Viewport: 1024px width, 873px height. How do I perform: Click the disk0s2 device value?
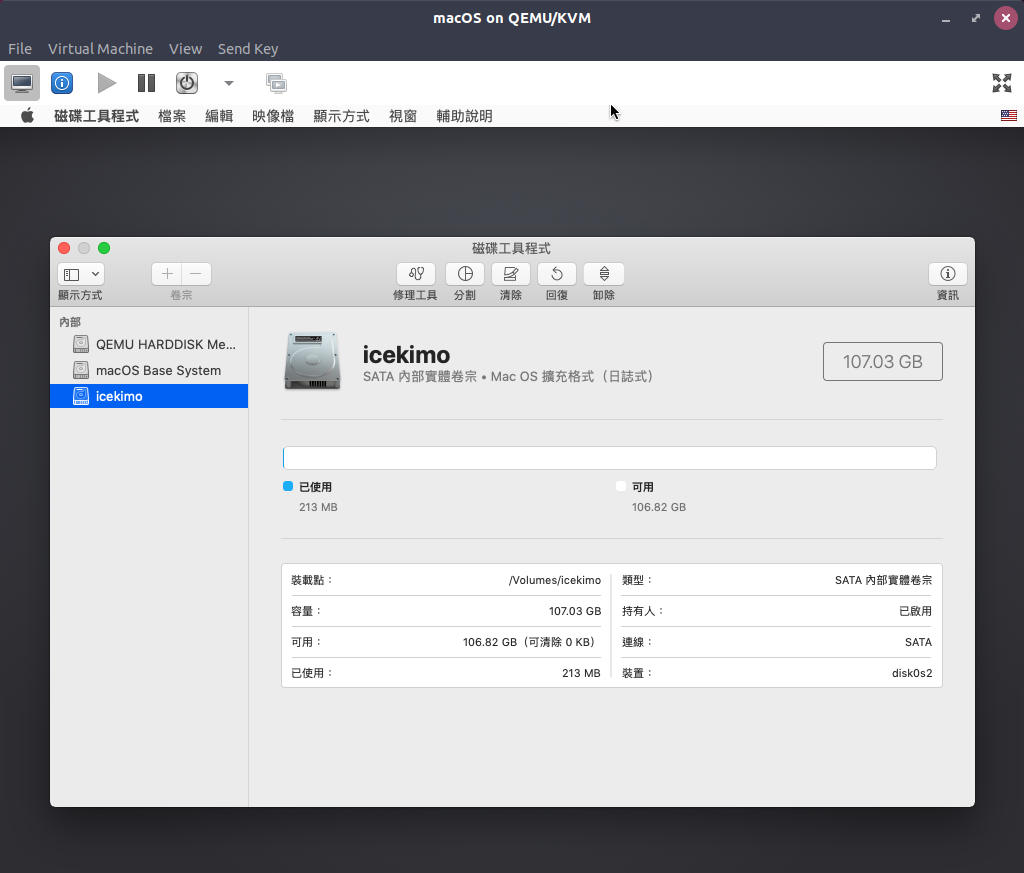[x=912, y=673]
